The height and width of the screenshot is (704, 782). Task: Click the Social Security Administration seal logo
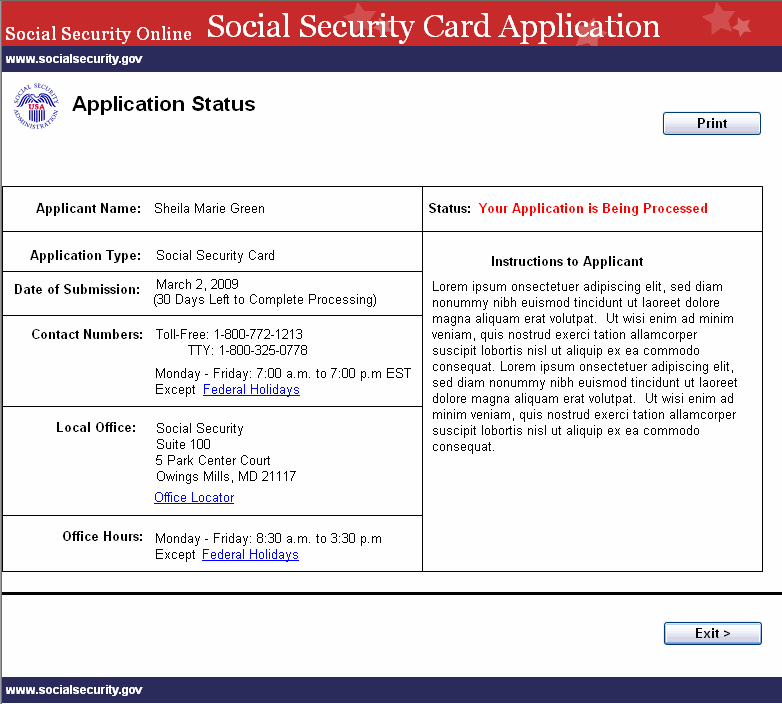point(36,106)
